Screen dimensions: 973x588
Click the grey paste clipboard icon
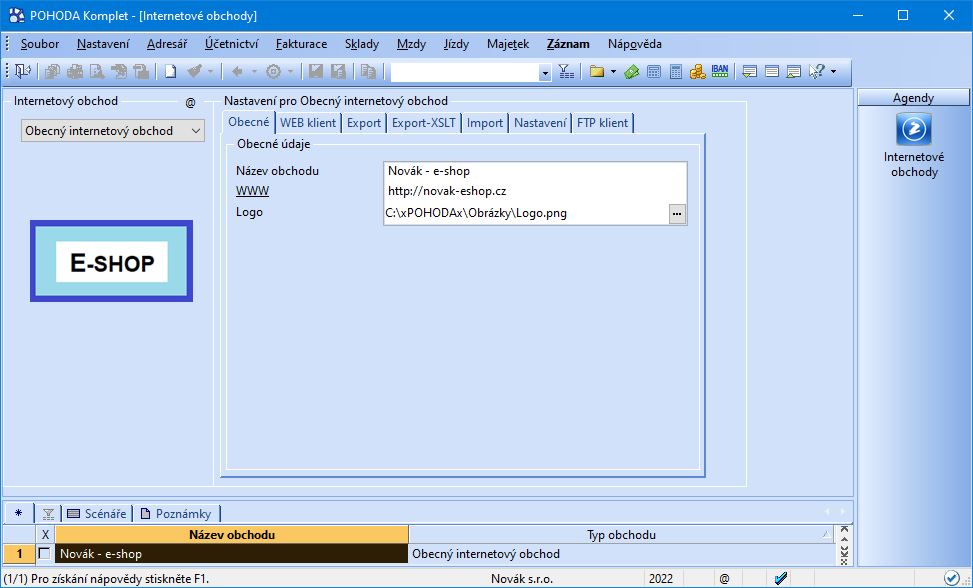[x=369, y=72]
